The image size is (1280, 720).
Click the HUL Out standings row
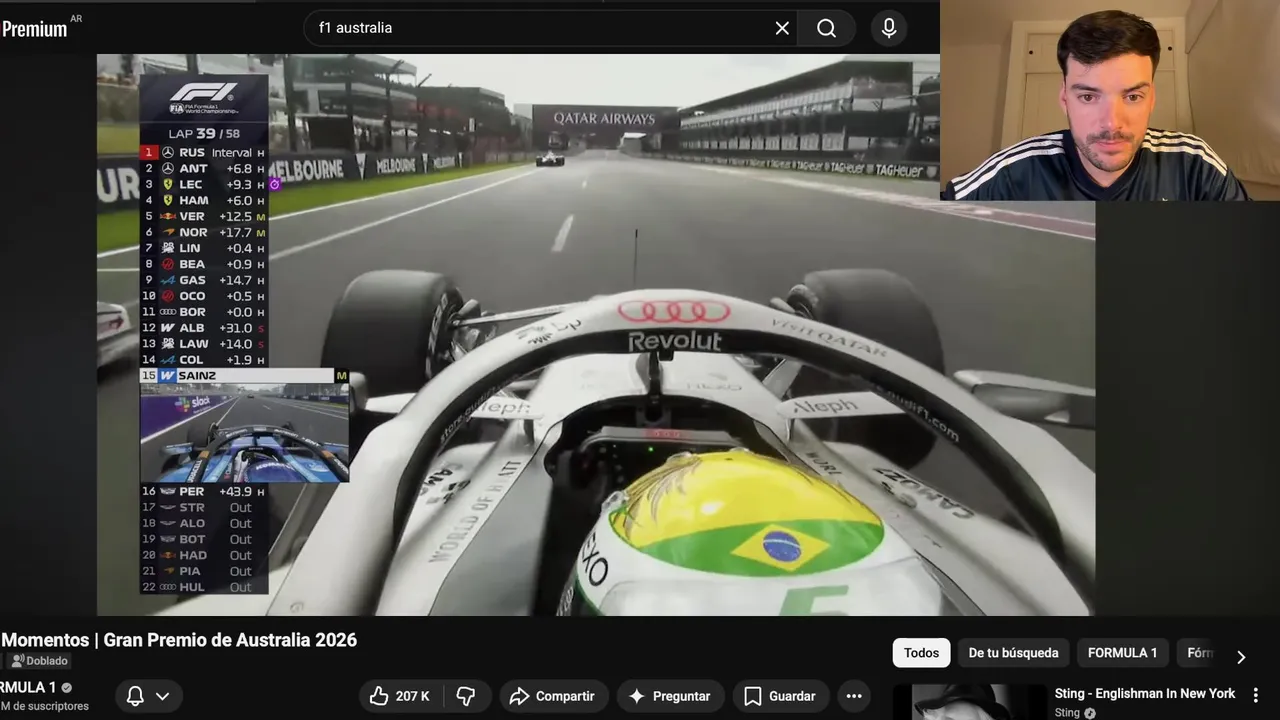pos(204,587)
